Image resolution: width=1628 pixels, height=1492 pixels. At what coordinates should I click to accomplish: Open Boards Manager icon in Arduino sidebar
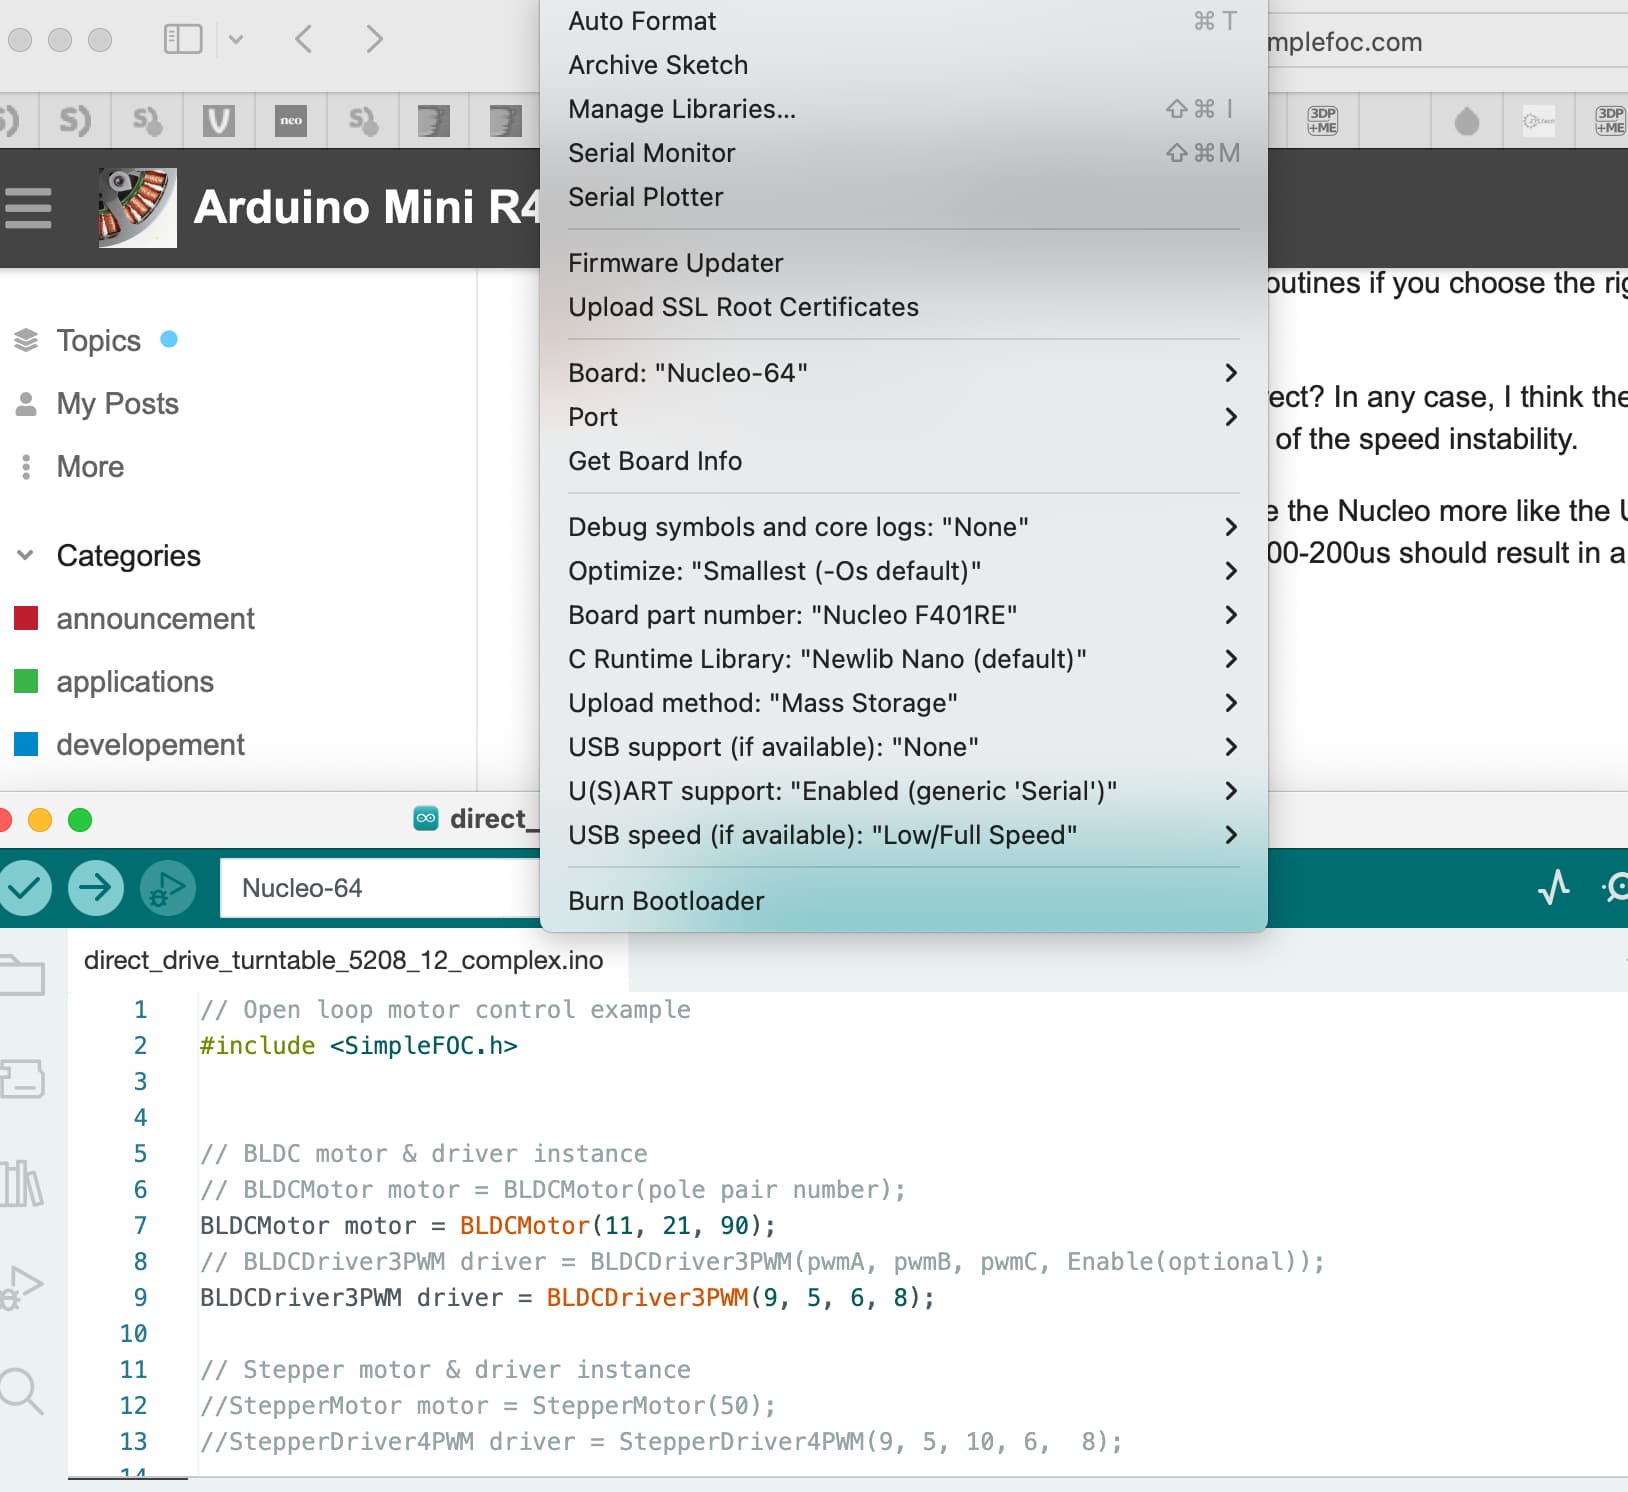point(22,1079)
